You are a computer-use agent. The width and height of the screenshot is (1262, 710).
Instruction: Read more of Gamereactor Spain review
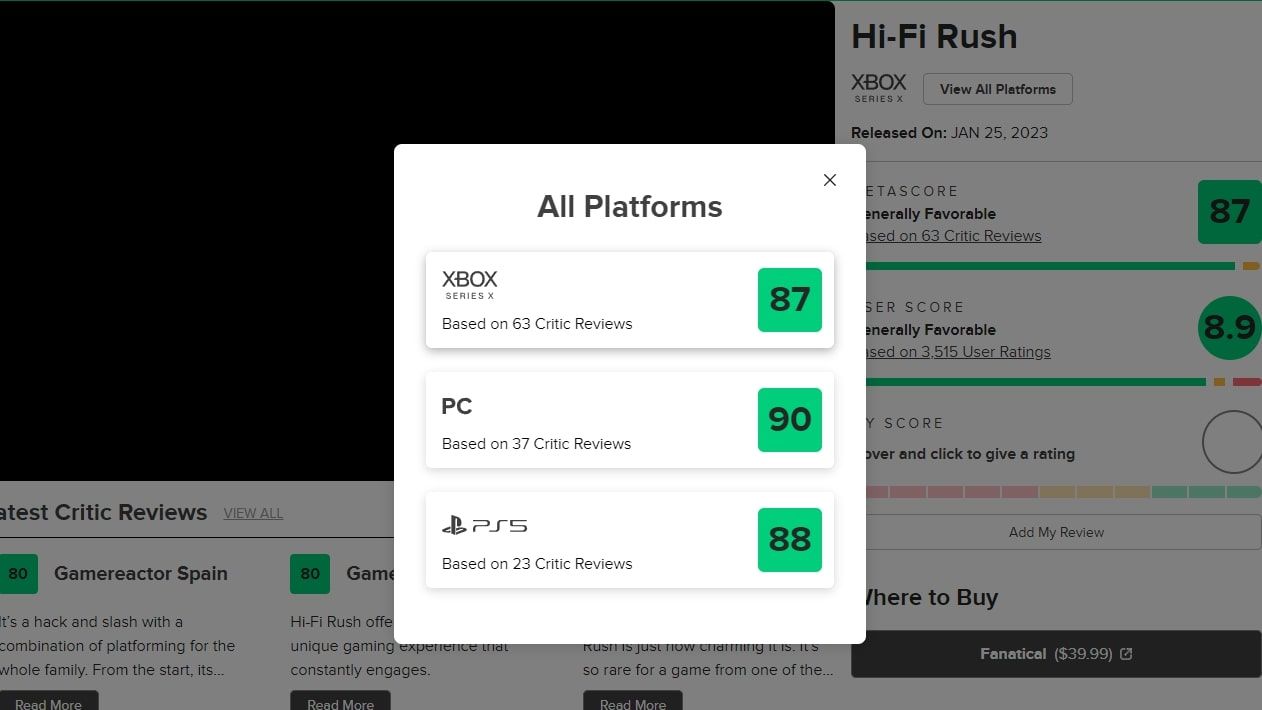48,702
